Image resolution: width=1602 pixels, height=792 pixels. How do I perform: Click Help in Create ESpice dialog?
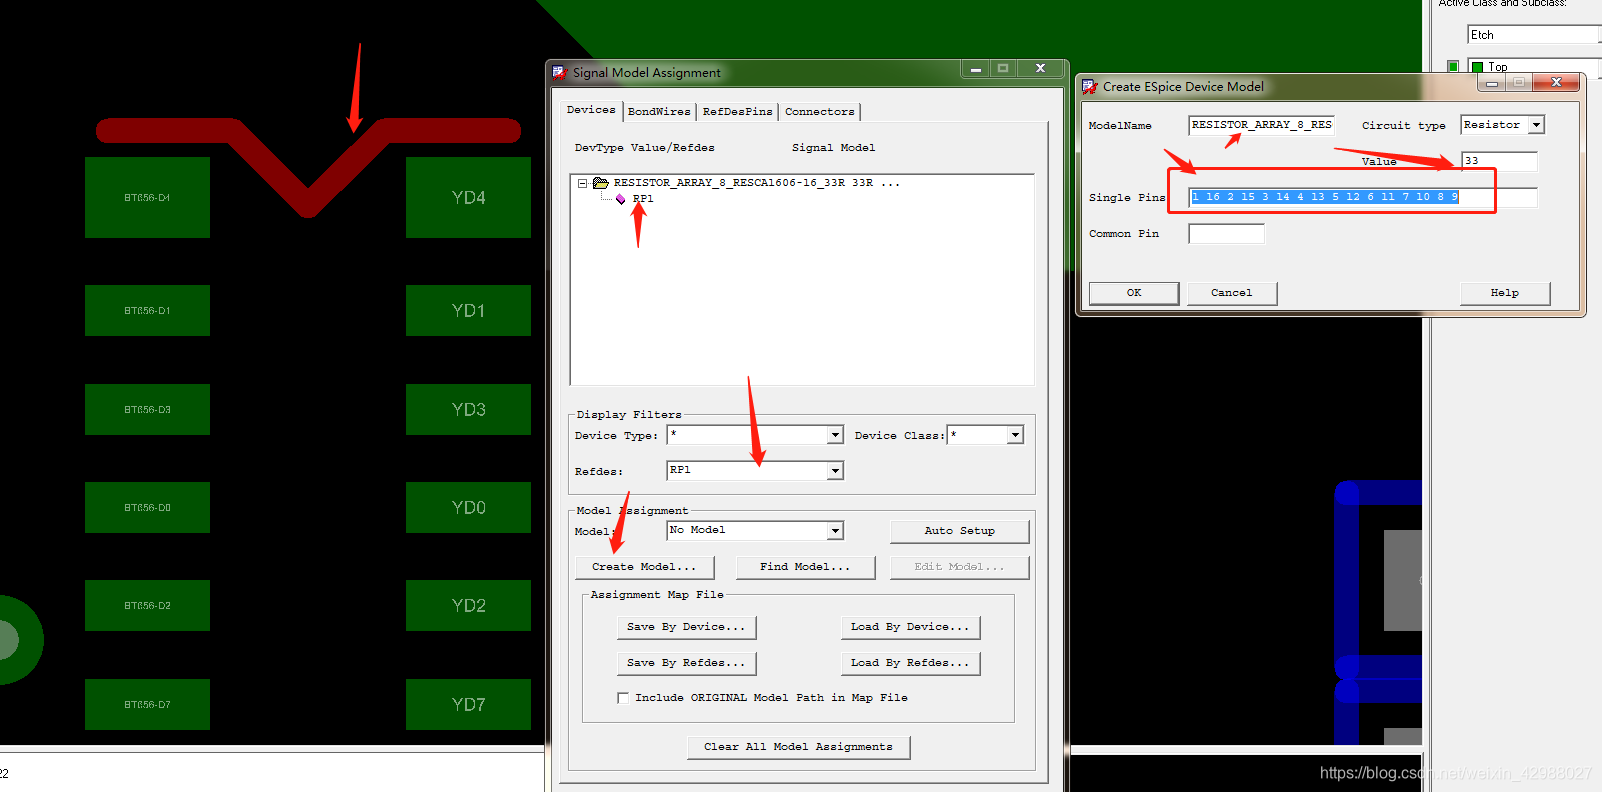pyautogui.click(x=1505, y=293)
